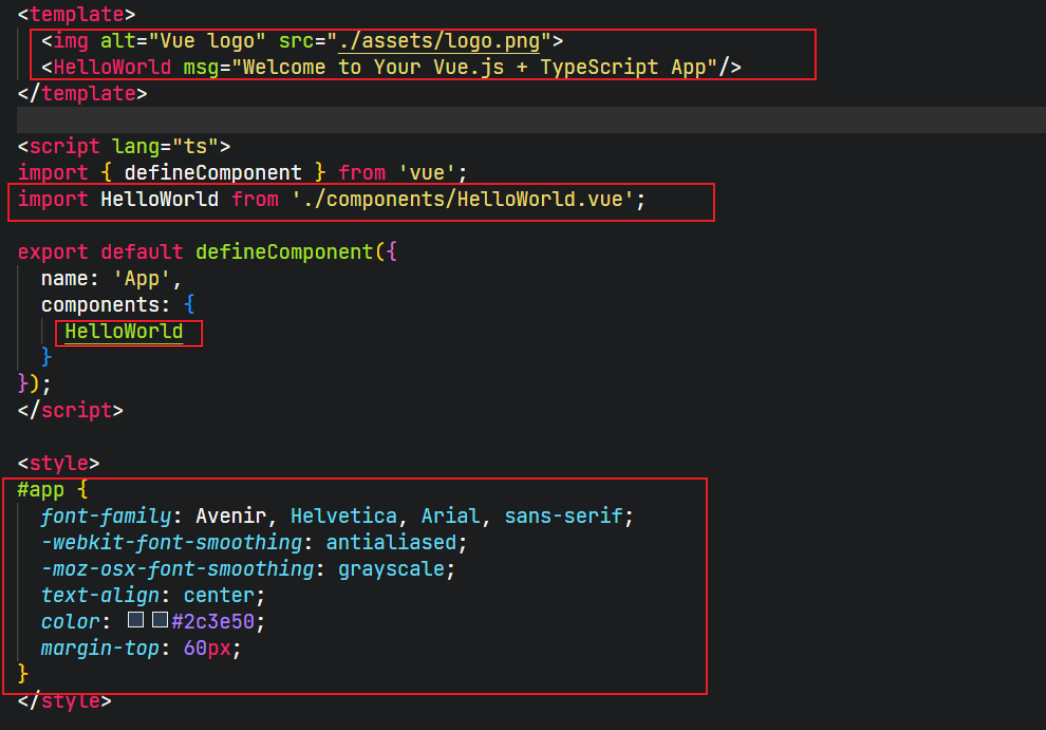Screen dimensions: 1046x730
Task: Click 'export default' keywords
Action: 100,252
